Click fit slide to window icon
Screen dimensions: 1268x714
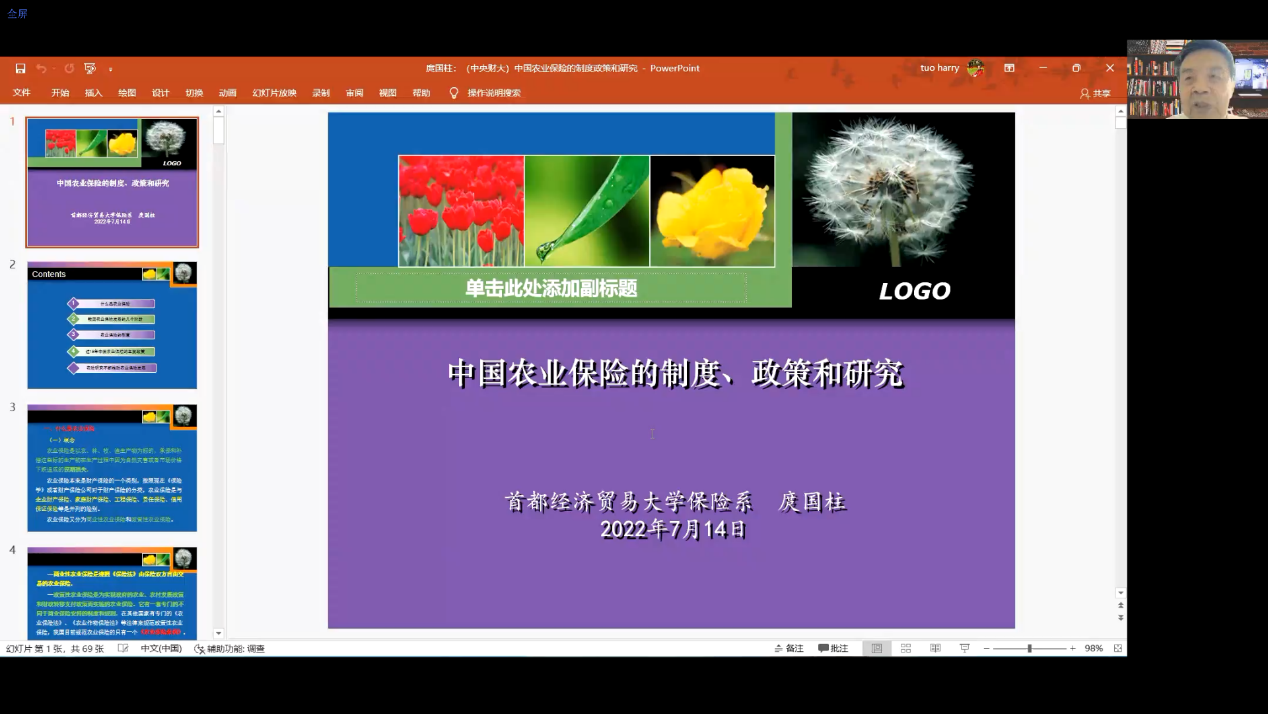[x=1118, y=648]
